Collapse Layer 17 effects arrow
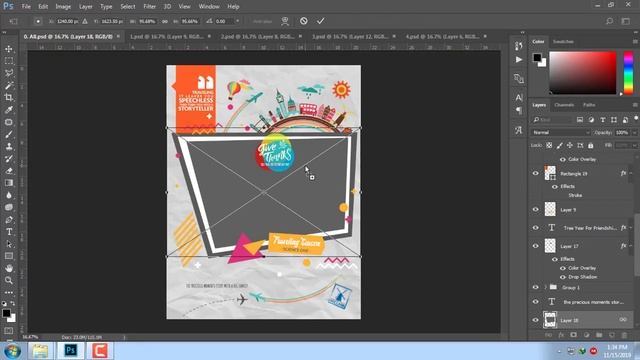 pyautogui.click(x=631, y=246)
